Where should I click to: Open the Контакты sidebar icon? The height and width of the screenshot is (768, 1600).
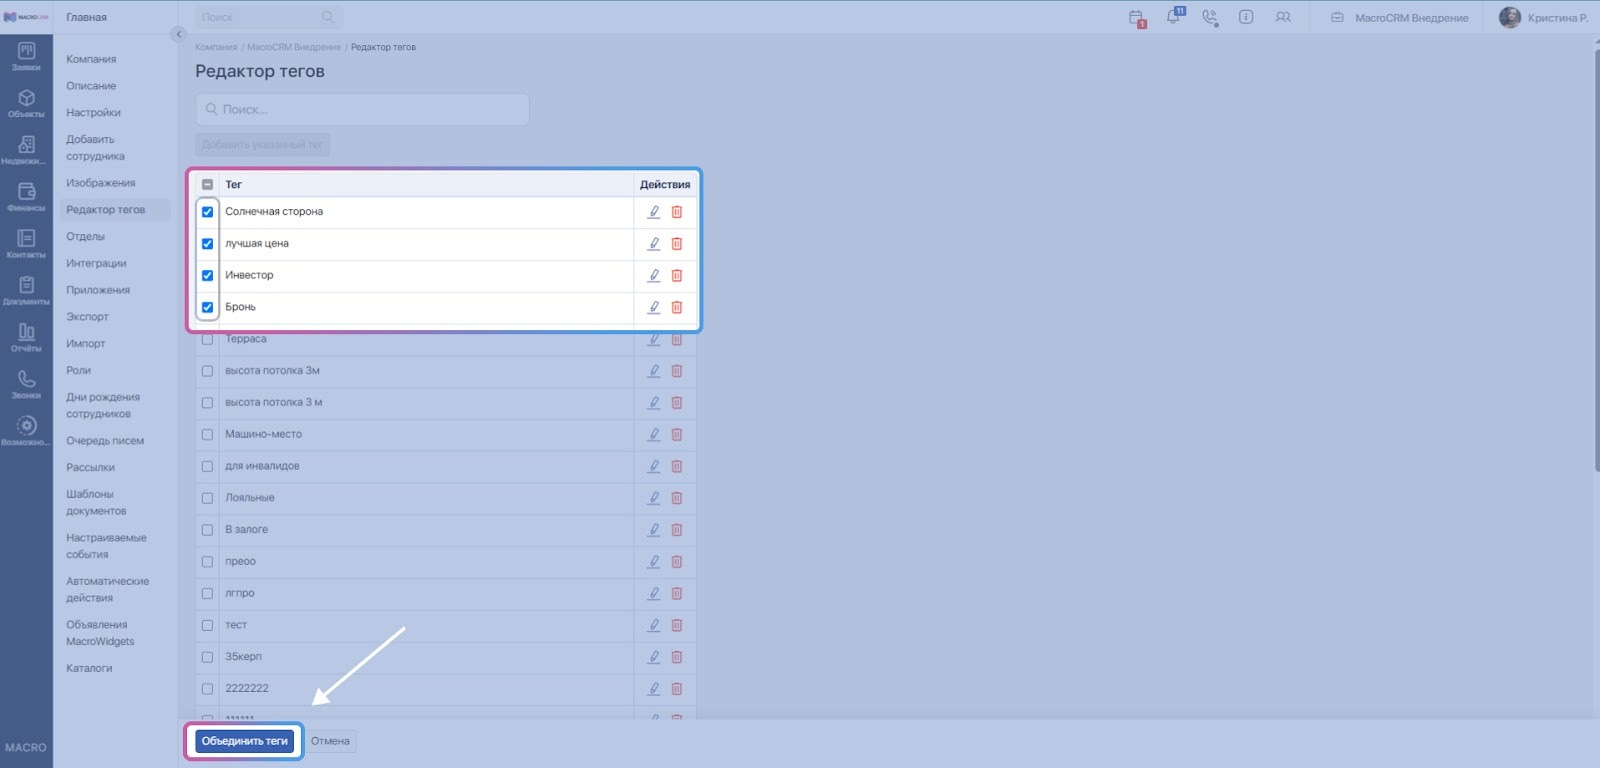pos(26,243)
